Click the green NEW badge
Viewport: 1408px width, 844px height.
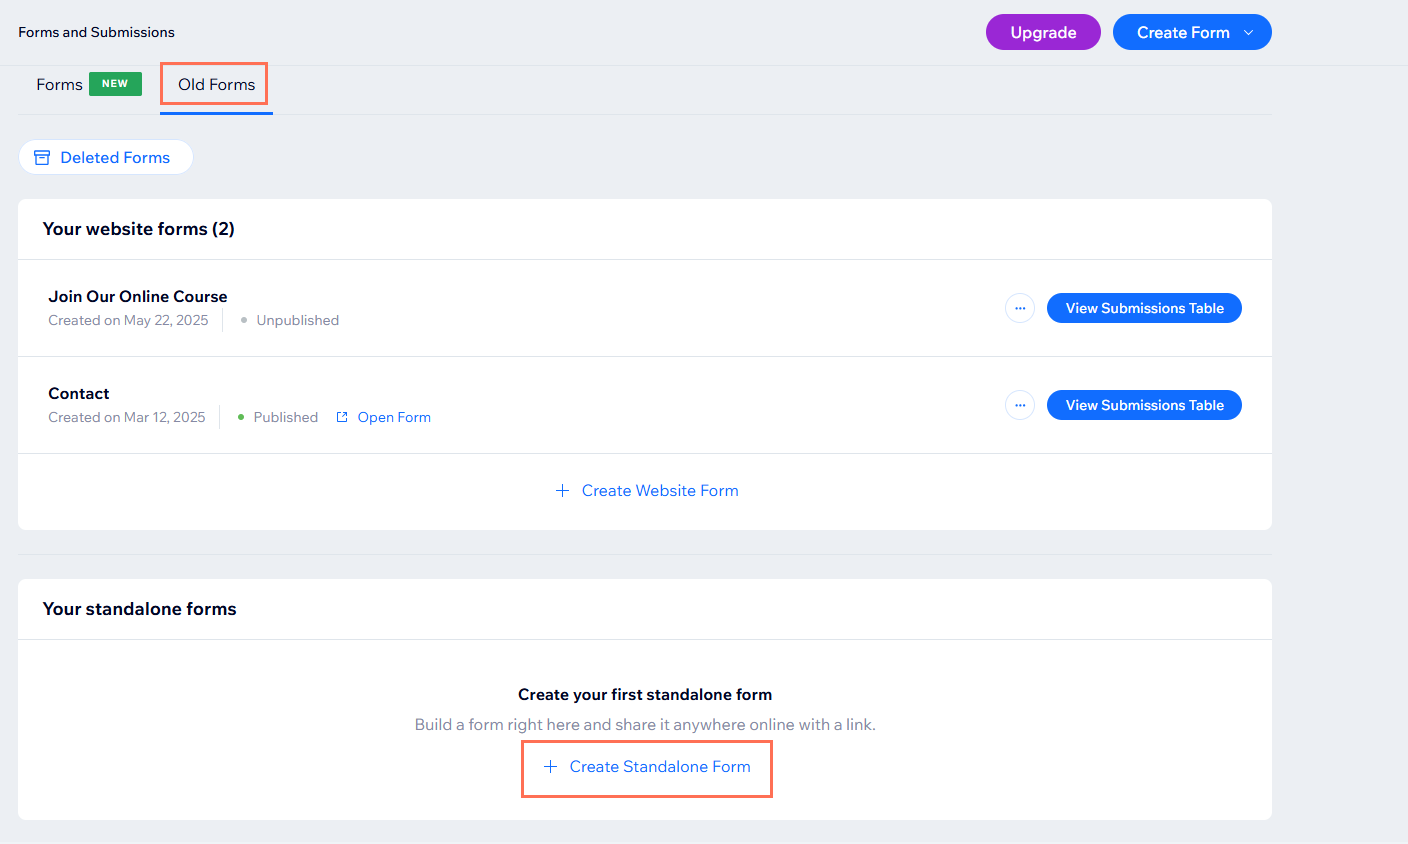[115, 84]
